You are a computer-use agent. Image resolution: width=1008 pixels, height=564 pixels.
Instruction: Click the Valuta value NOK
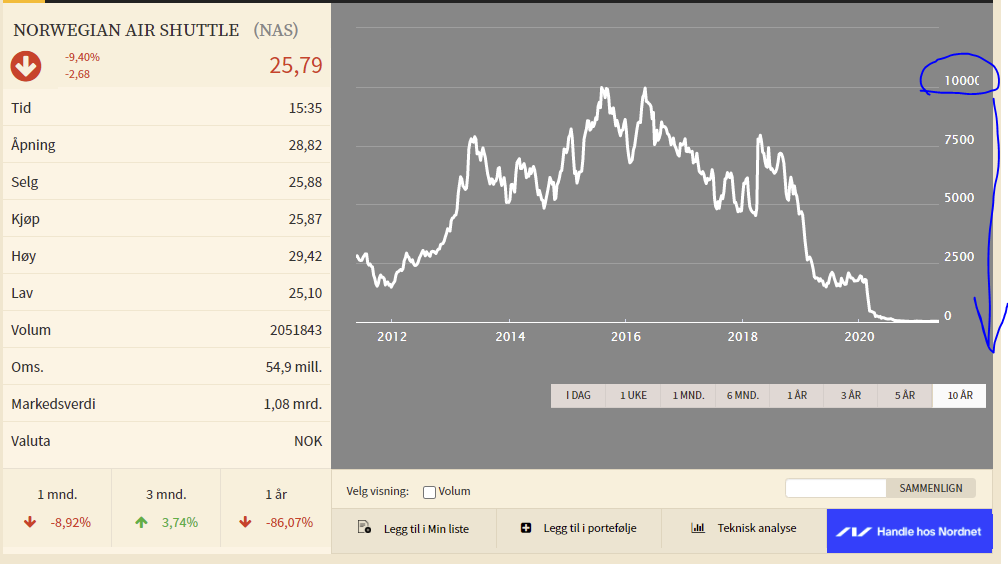308,441
